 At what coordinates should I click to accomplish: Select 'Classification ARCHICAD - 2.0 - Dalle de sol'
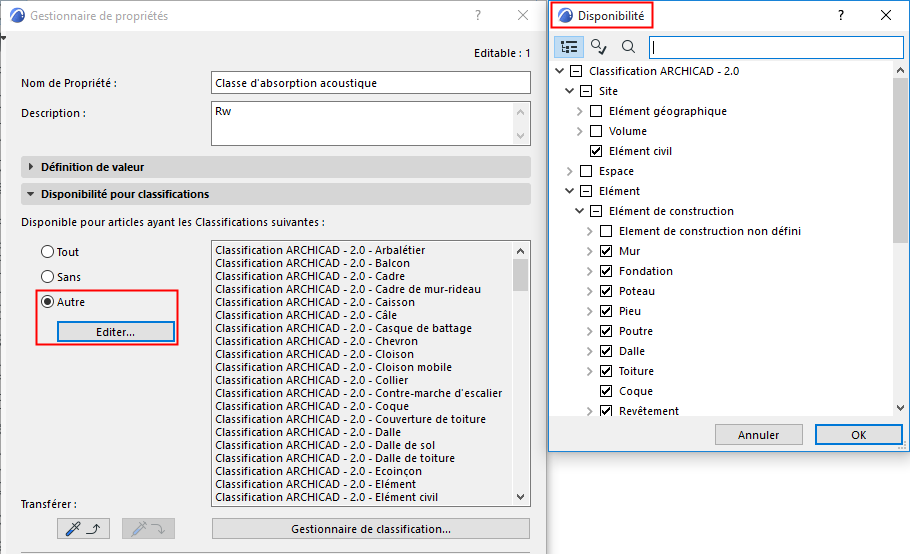pos(325,445)
